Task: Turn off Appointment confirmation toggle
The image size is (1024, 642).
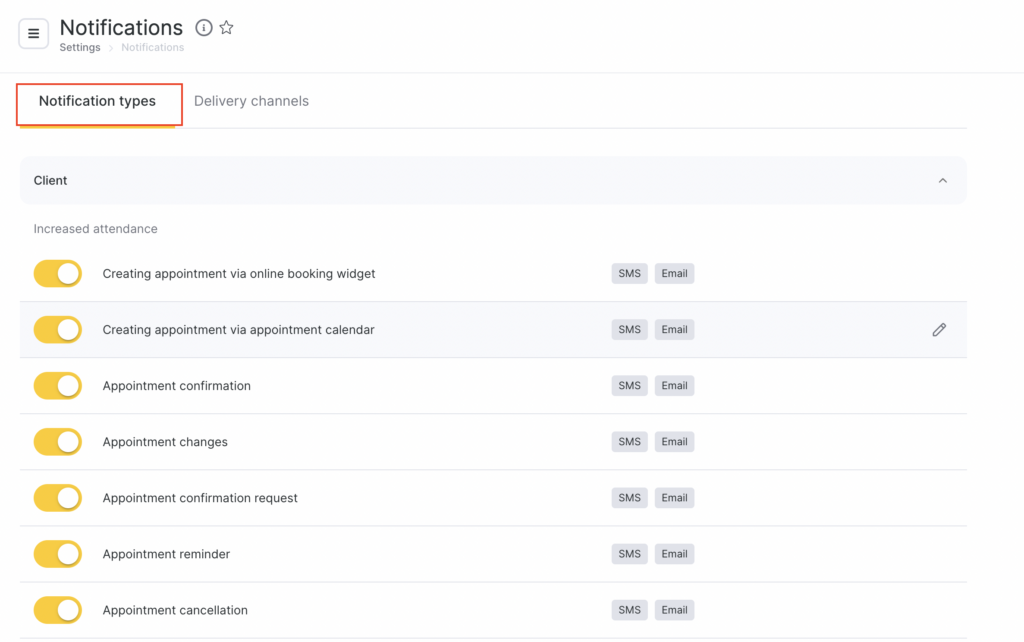Action: [58, 386]
